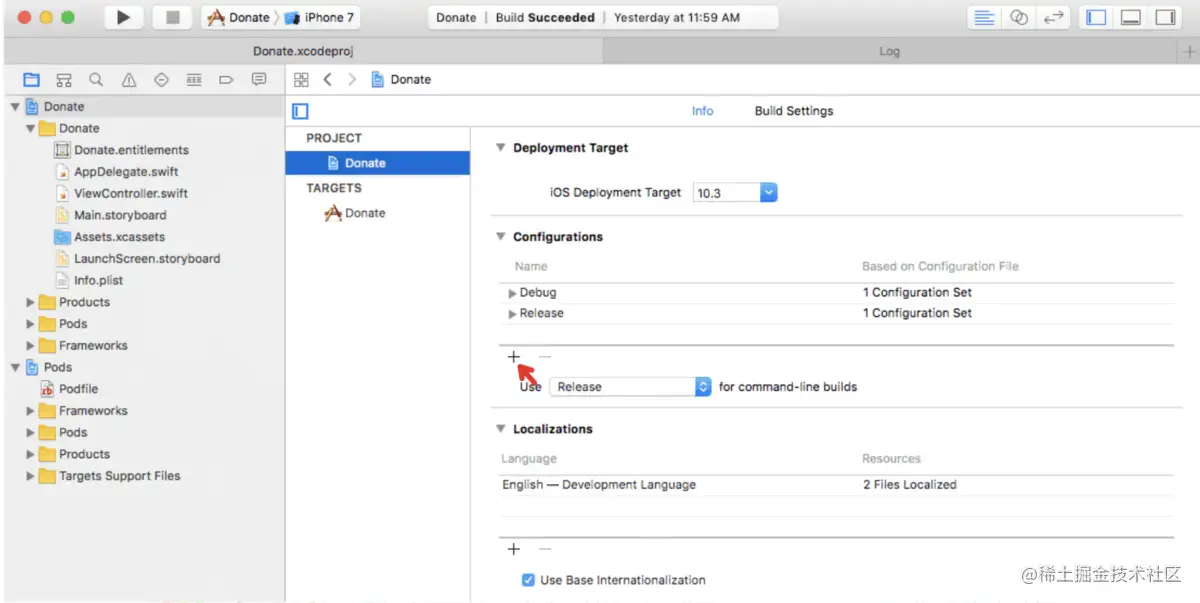Switch to the Version editor
1200x603 pixels.
coord(1052,18)
